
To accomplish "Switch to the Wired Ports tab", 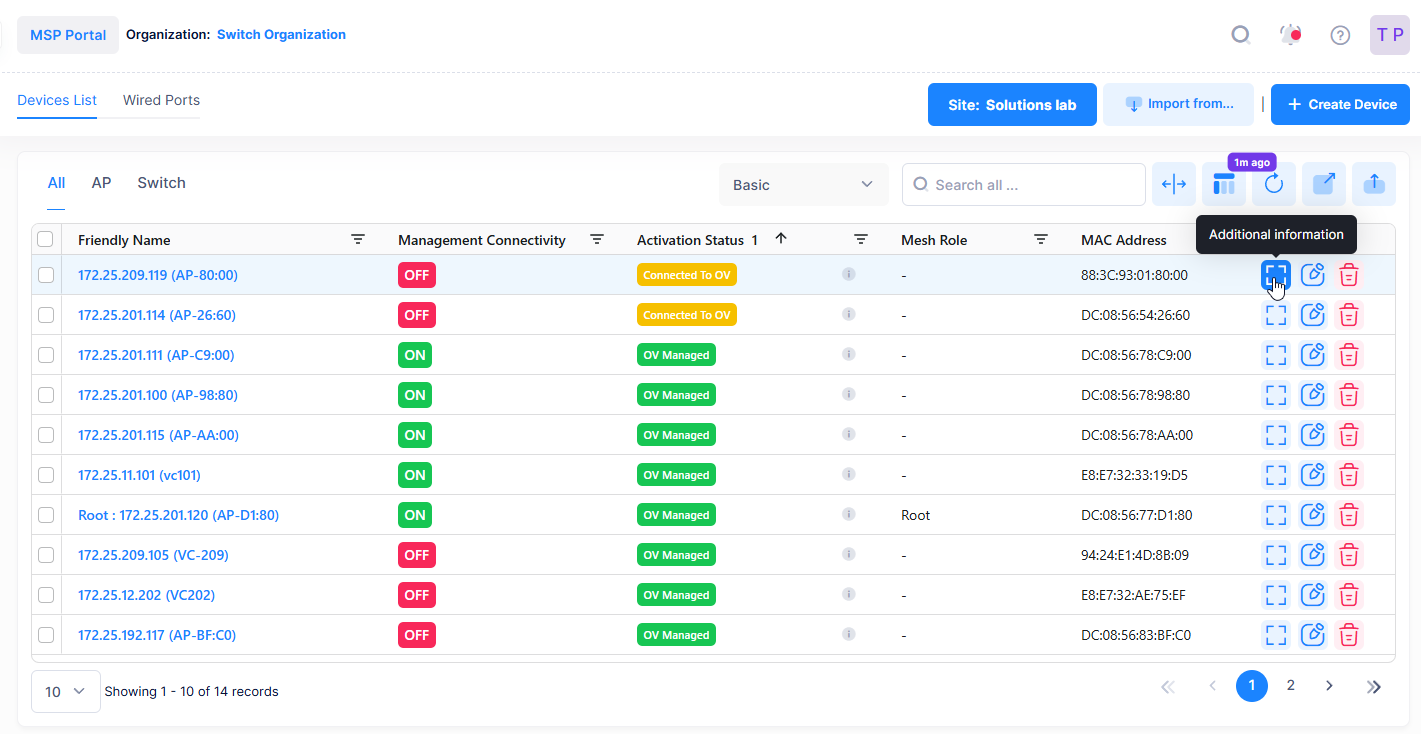I will 161,100.
